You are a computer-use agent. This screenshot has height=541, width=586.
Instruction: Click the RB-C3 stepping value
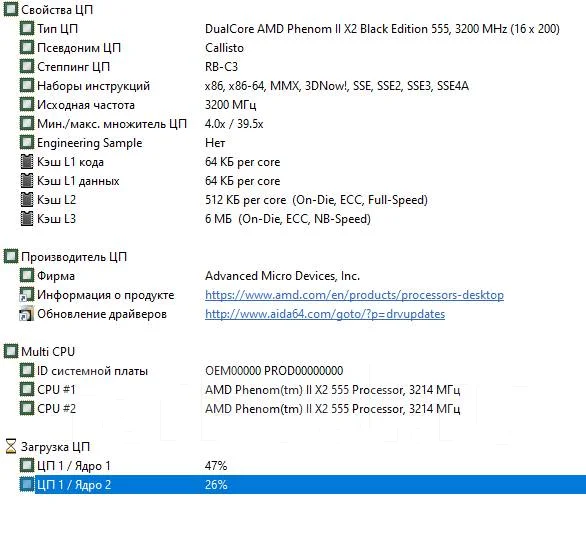click(221, 67)
